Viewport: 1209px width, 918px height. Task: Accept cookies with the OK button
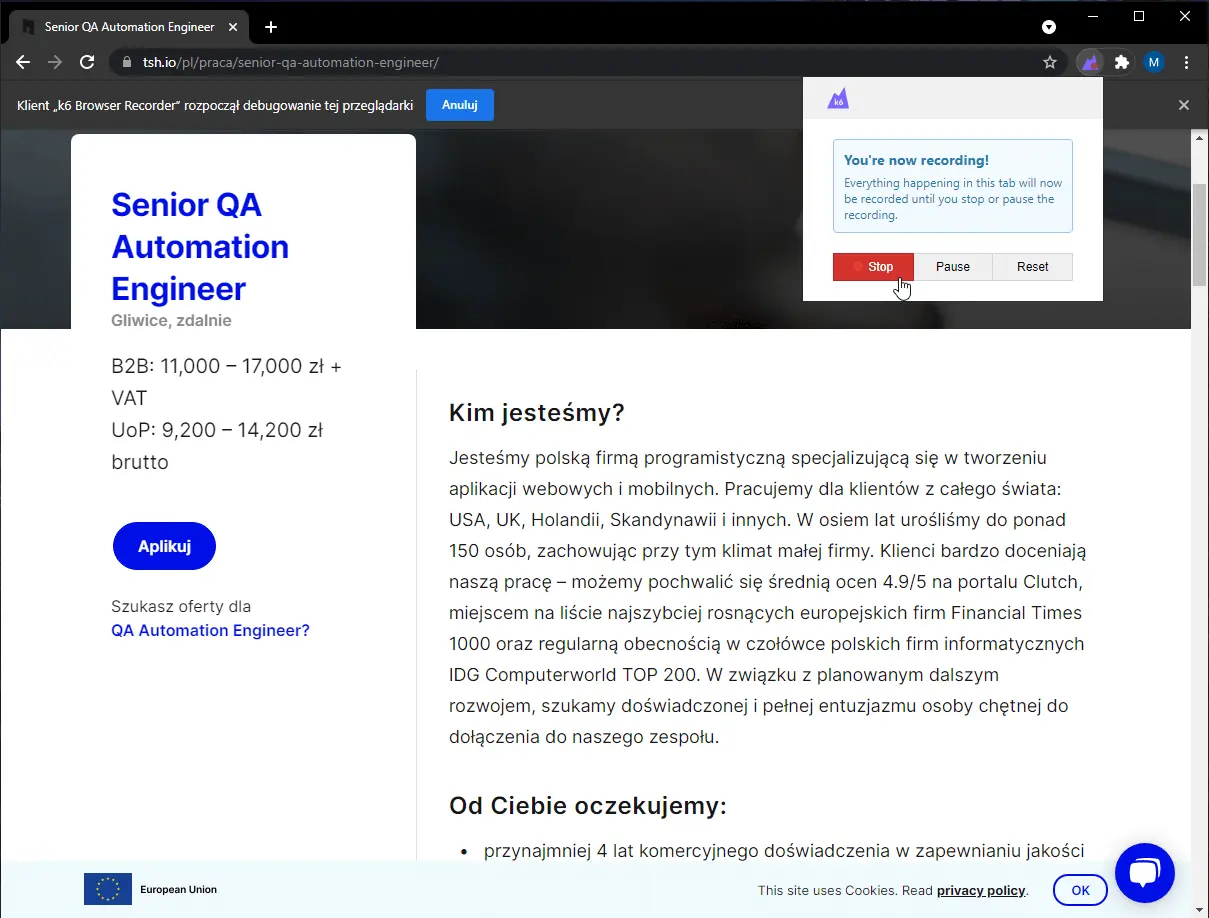click(x=1080, y=889)
